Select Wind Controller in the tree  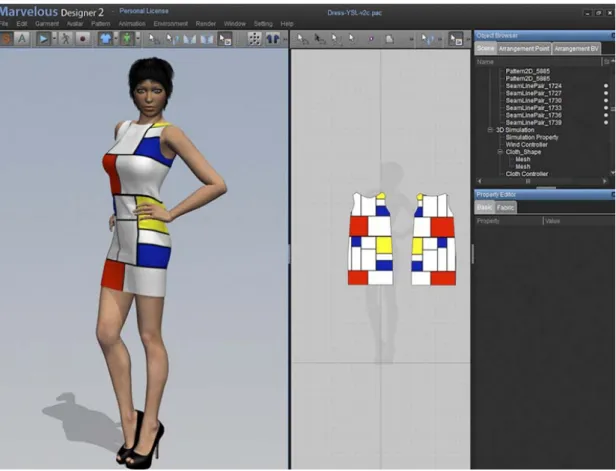click(x=526, y=145)
